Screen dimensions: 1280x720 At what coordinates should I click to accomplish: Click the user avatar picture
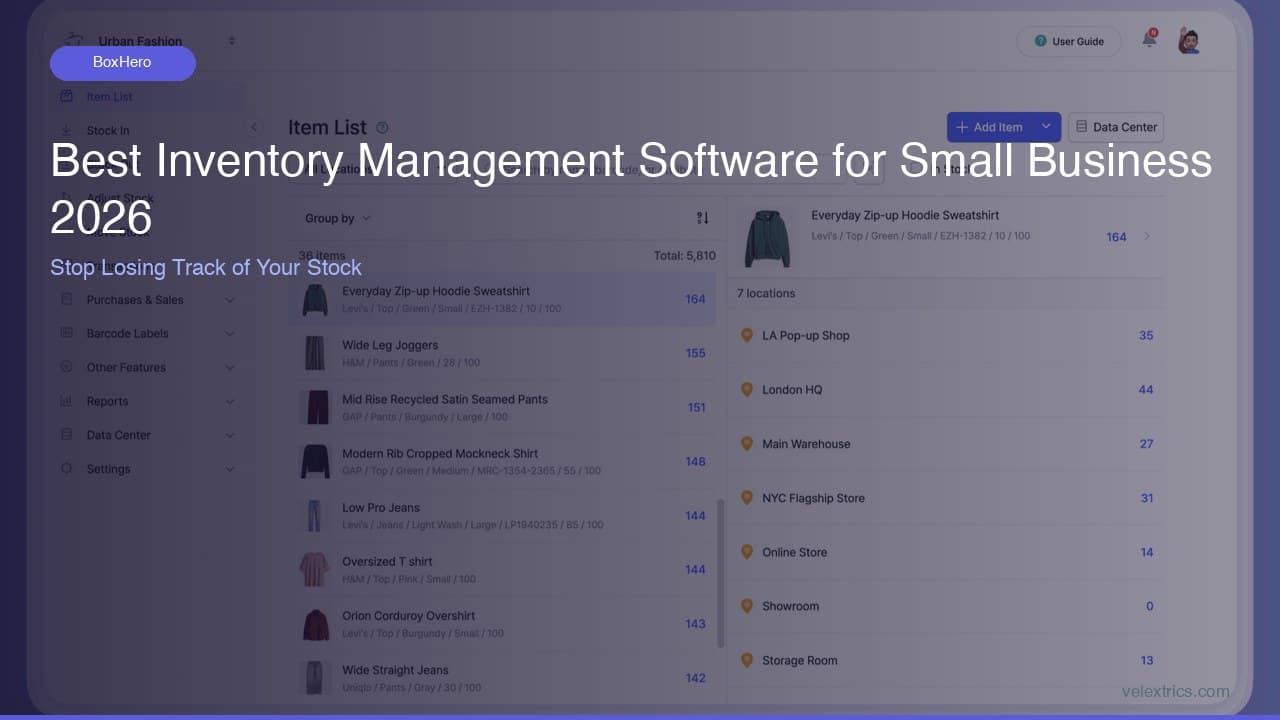(x=1189, y=41)
